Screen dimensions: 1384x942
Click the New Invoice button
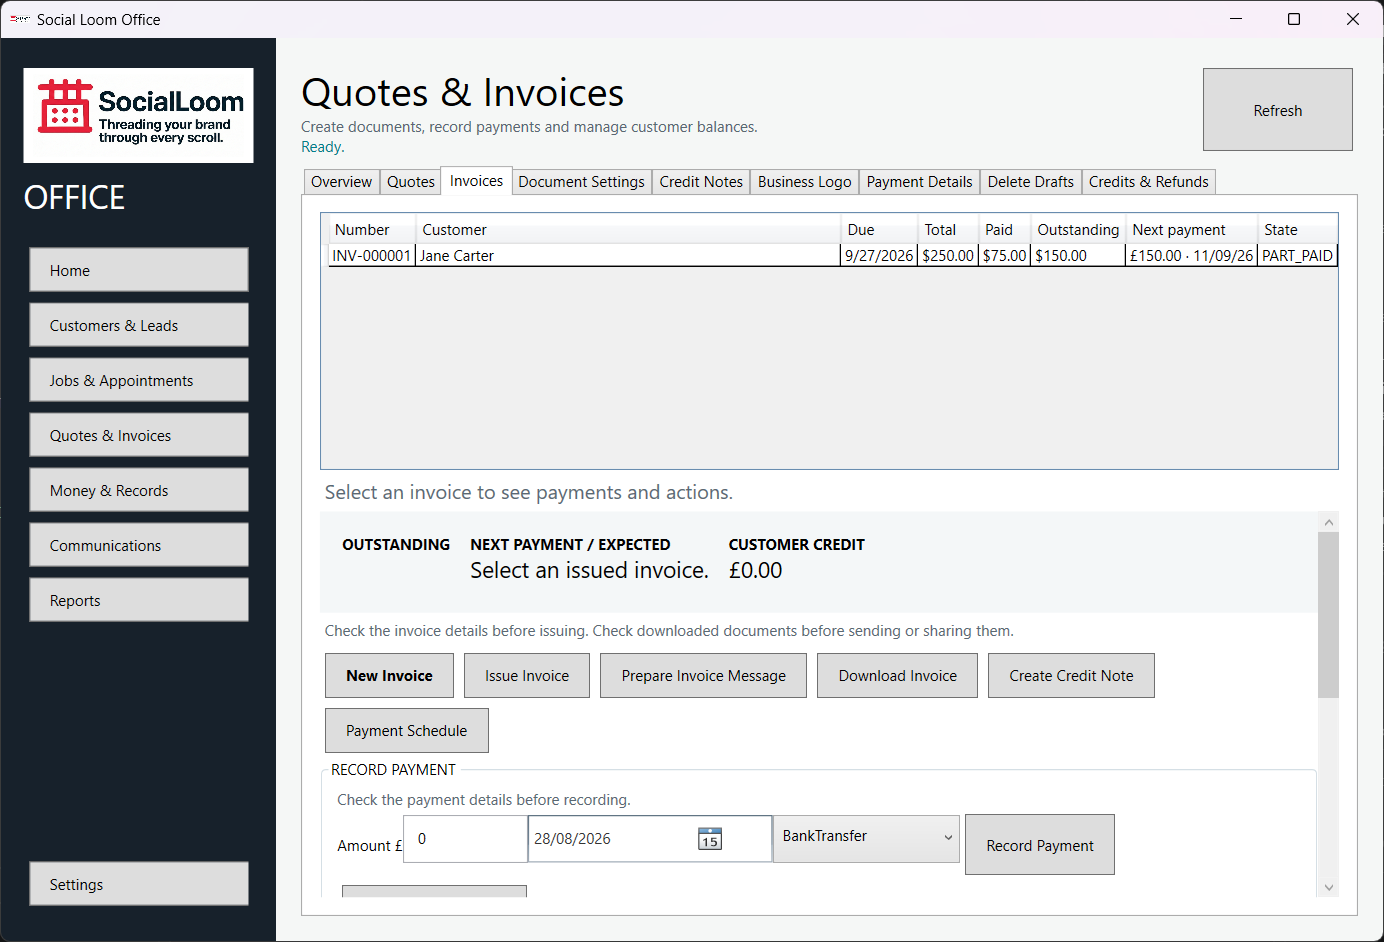click(389, 676)
